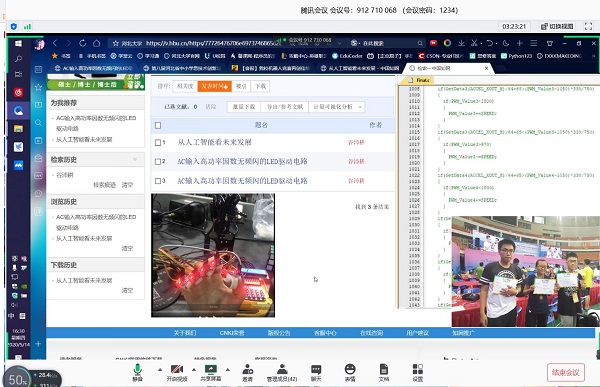Open manage members (42) panel
Screen dimensions: 600x387
pyautogui.click(x=282, y=369)
